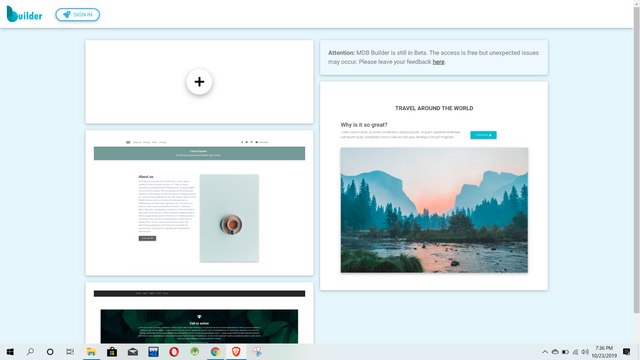Click the SIGN IN button
Viewport: 640px width, 360px height.
(78, 15)
